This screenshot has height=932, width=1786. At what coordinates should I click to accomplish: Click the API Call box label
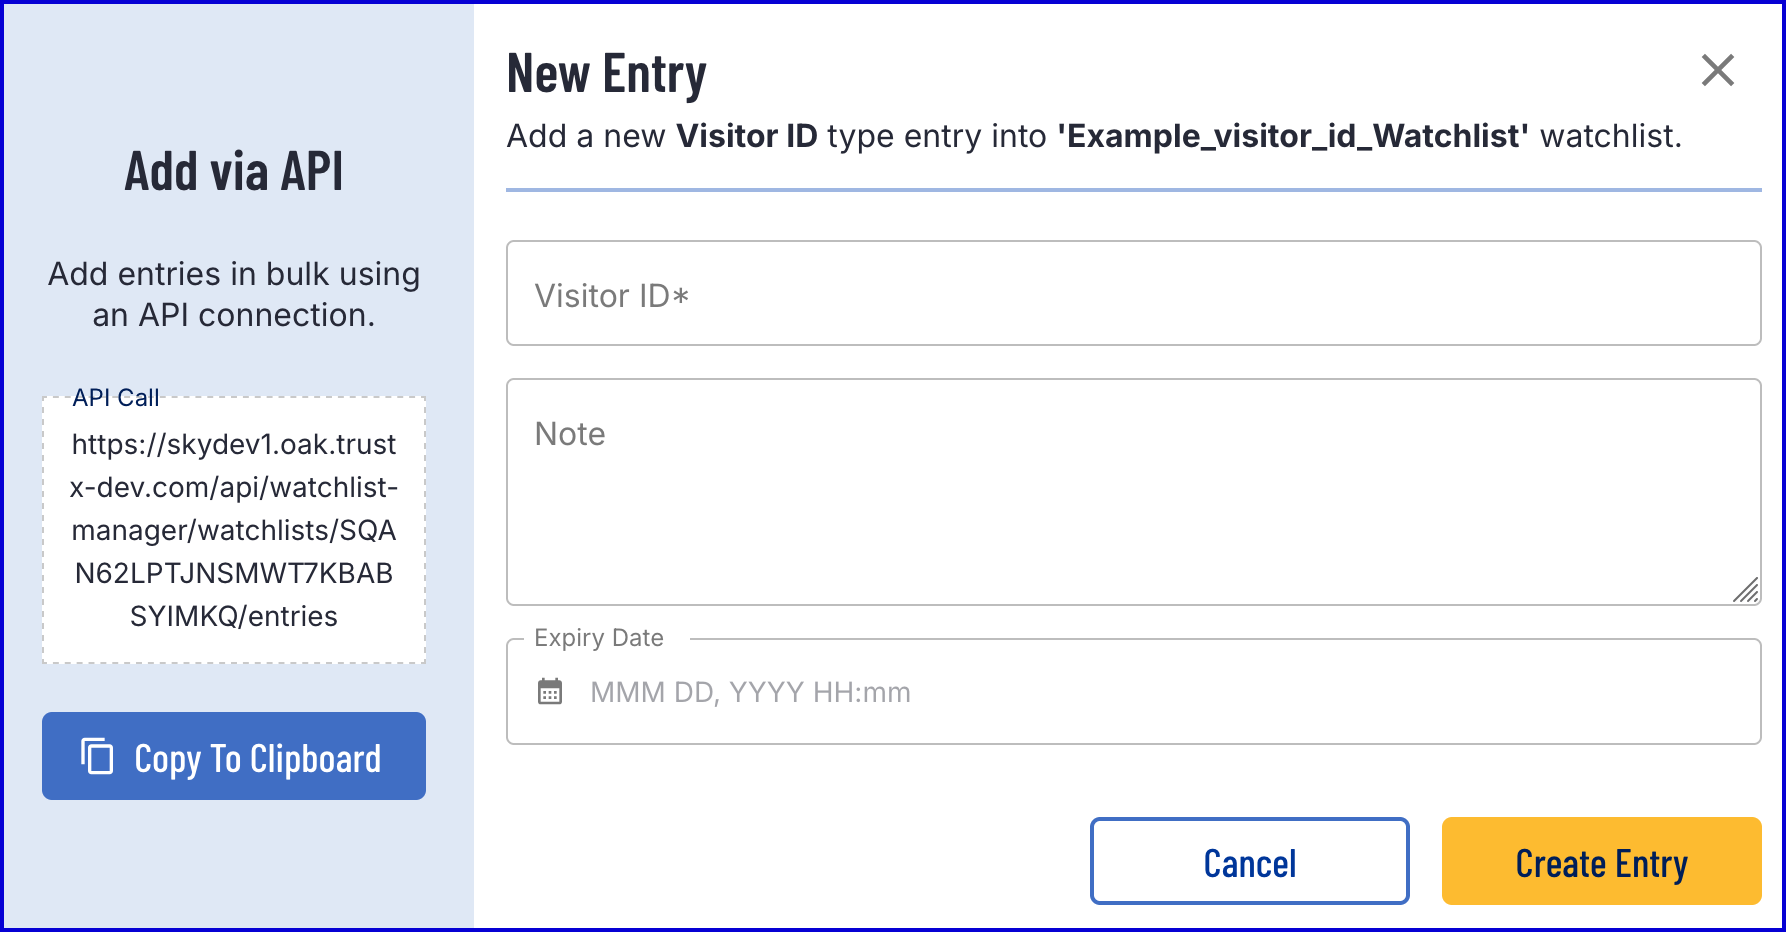click(116, 398)
